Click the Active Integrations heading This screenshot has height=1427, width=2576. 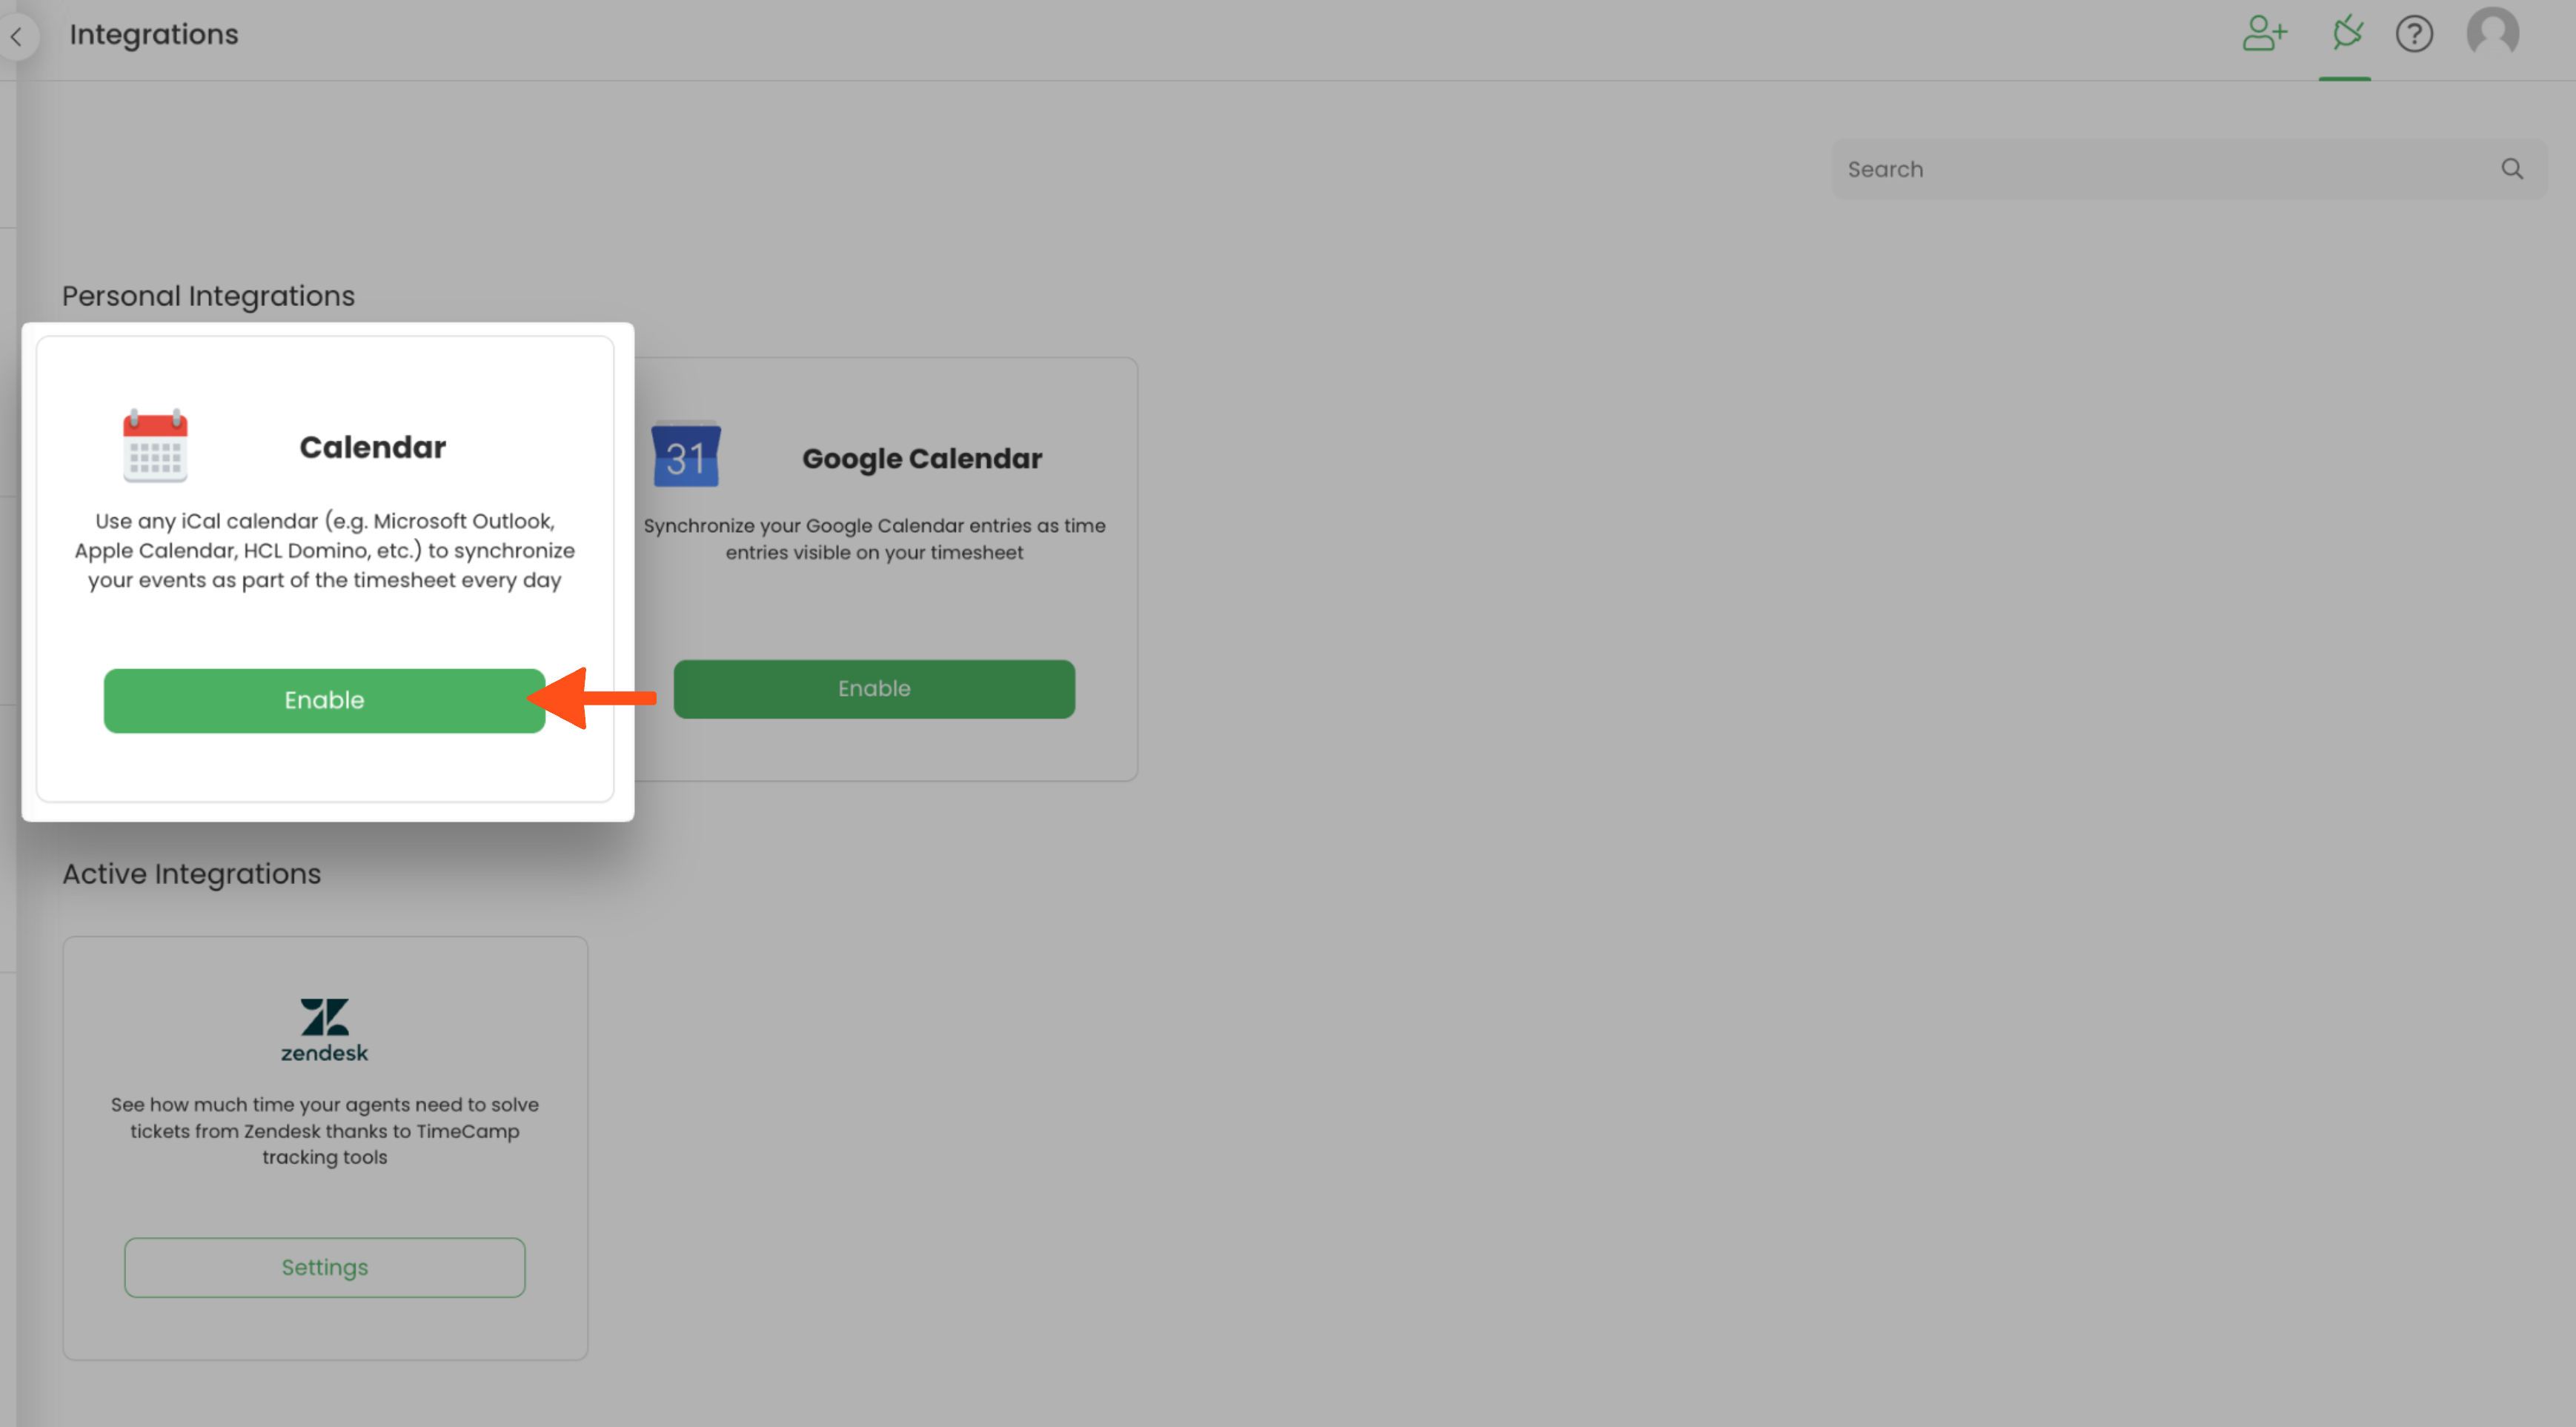192,874
